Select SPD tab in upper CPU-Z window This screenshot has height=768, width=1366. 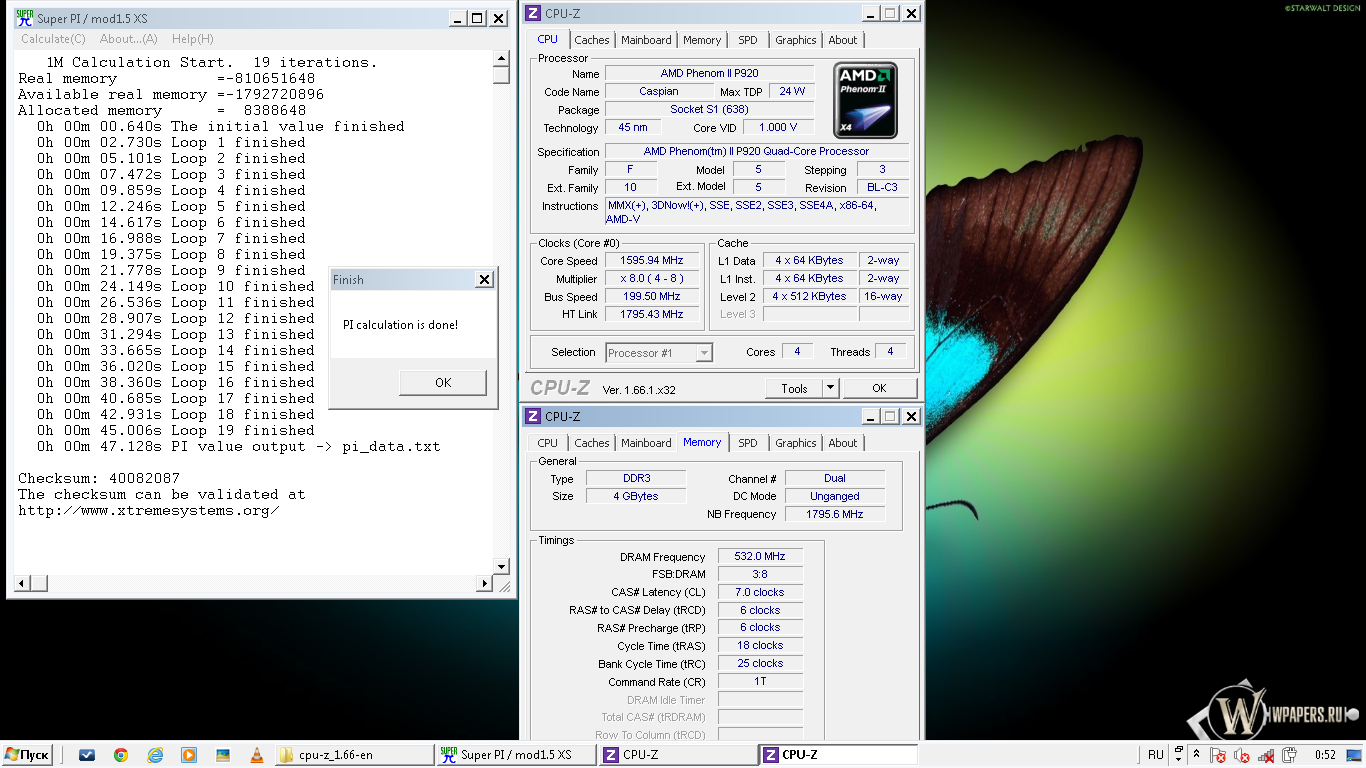(x=748, y=40)
